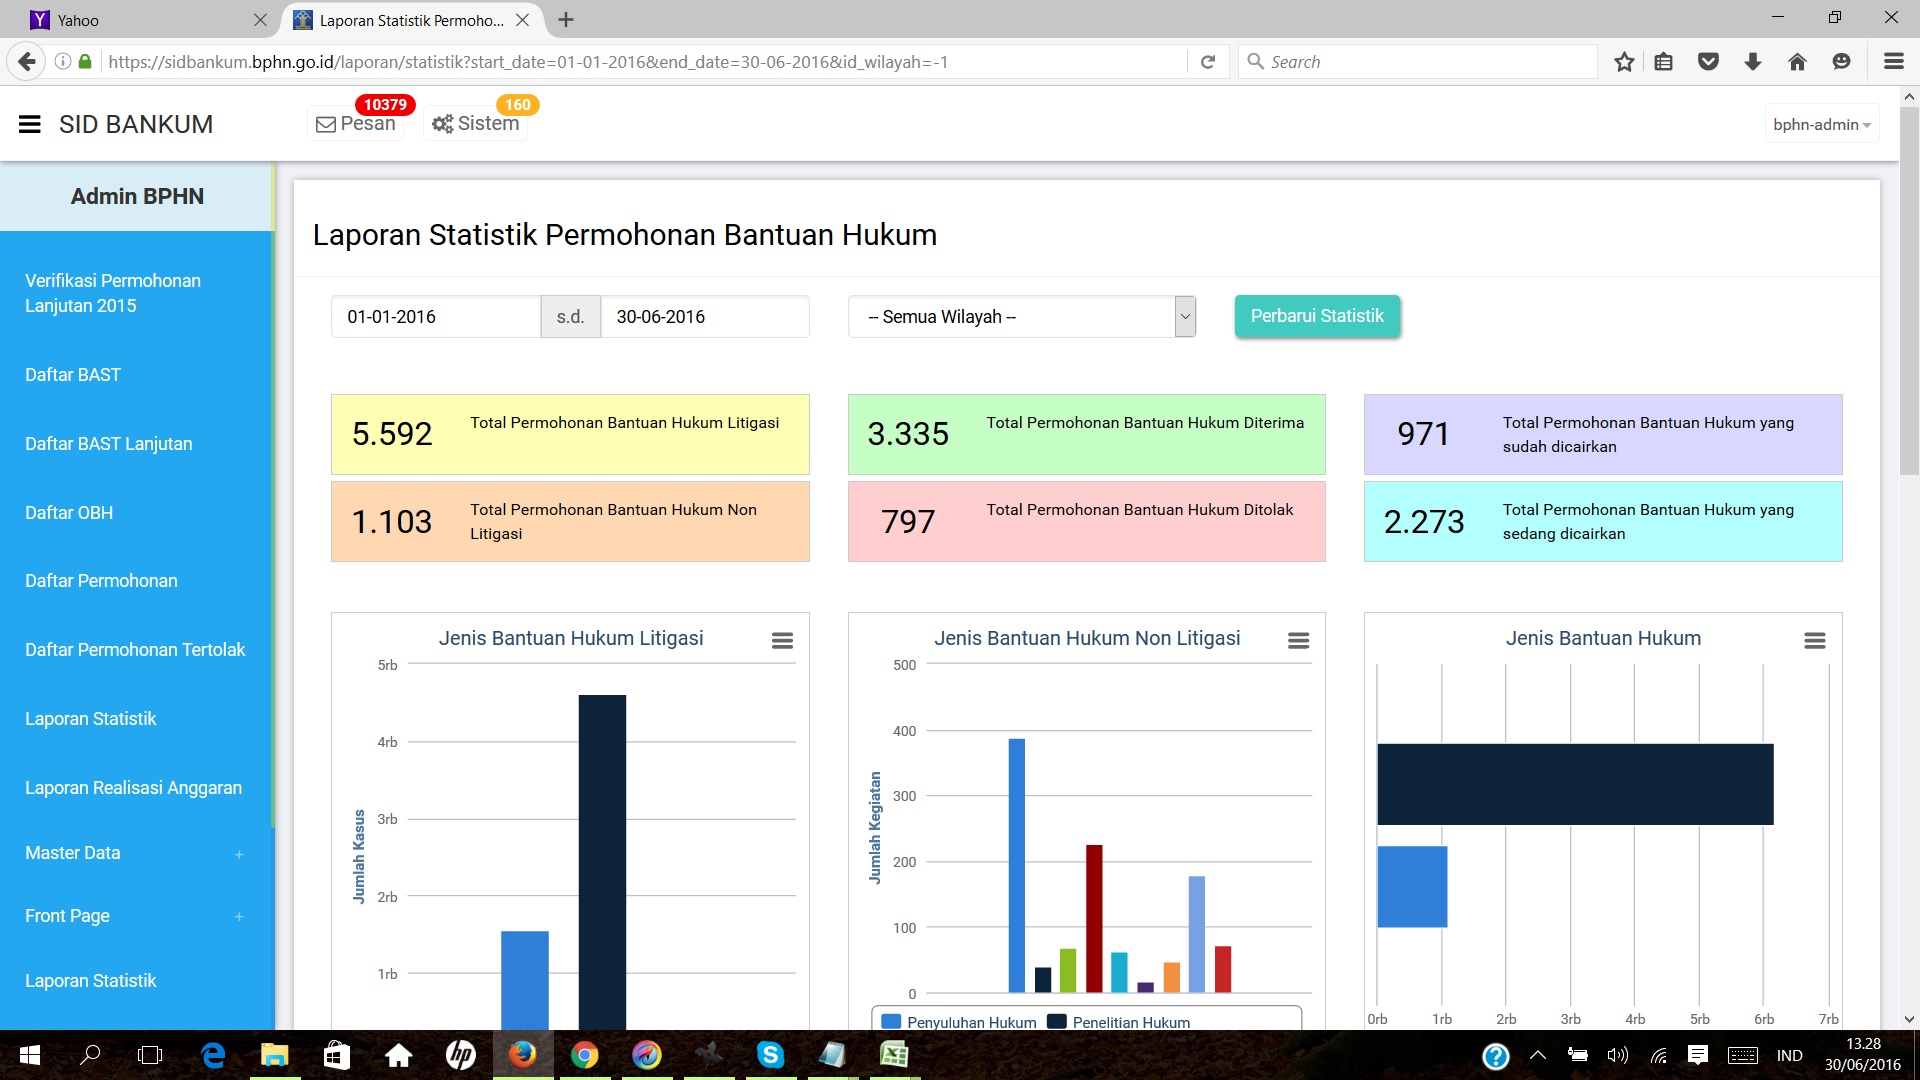Reload the page with refresh icon

(x=1208, y=62)
